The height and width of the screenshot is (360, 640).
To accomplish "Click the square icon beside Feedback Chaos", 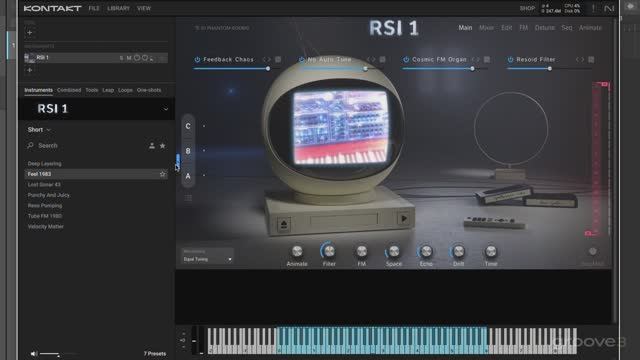I will point(278,60).
